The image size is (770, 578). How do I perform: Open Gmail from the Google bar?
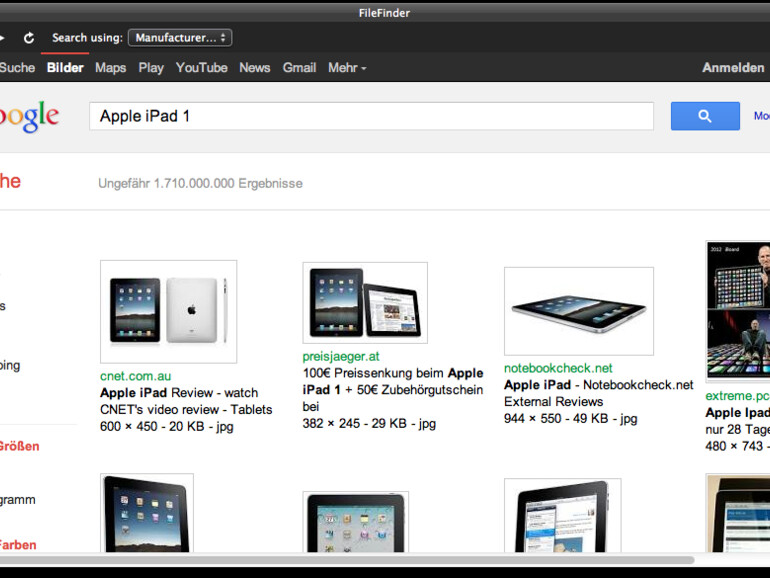pyautogui.click(x=299, y=68)
